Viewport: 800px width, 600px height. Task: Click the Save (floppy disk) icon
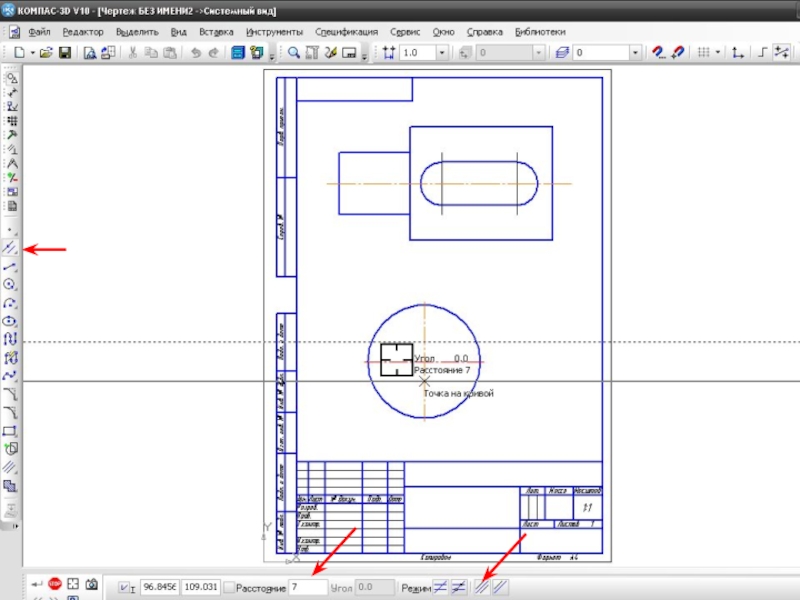coord(64,53)
